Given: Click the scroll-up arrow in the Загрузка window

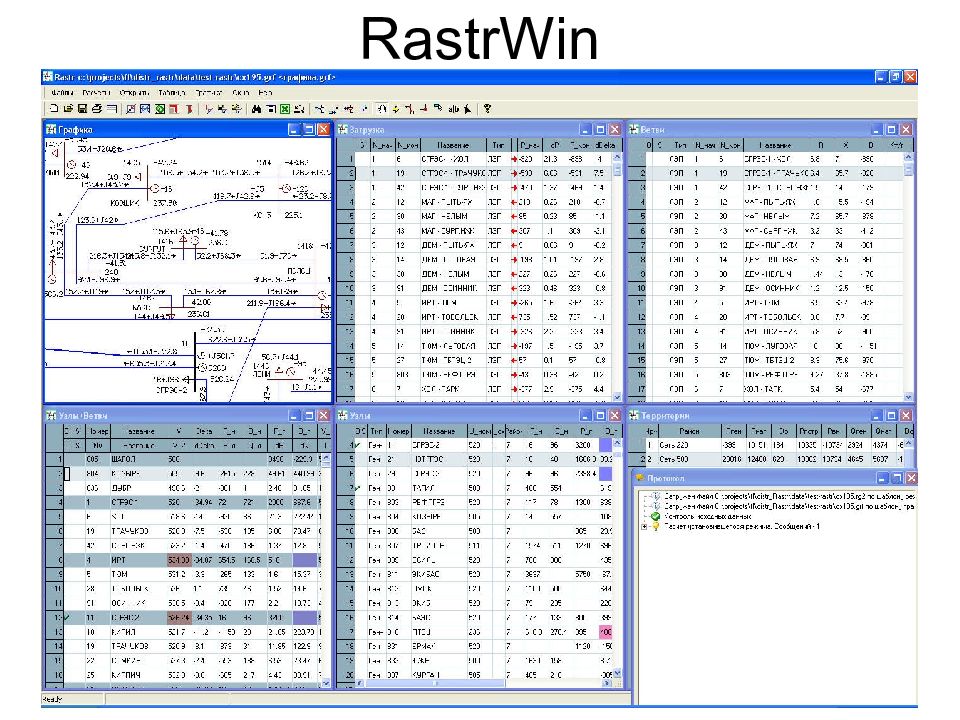Looking at the screenshot, I should [617, 157].
